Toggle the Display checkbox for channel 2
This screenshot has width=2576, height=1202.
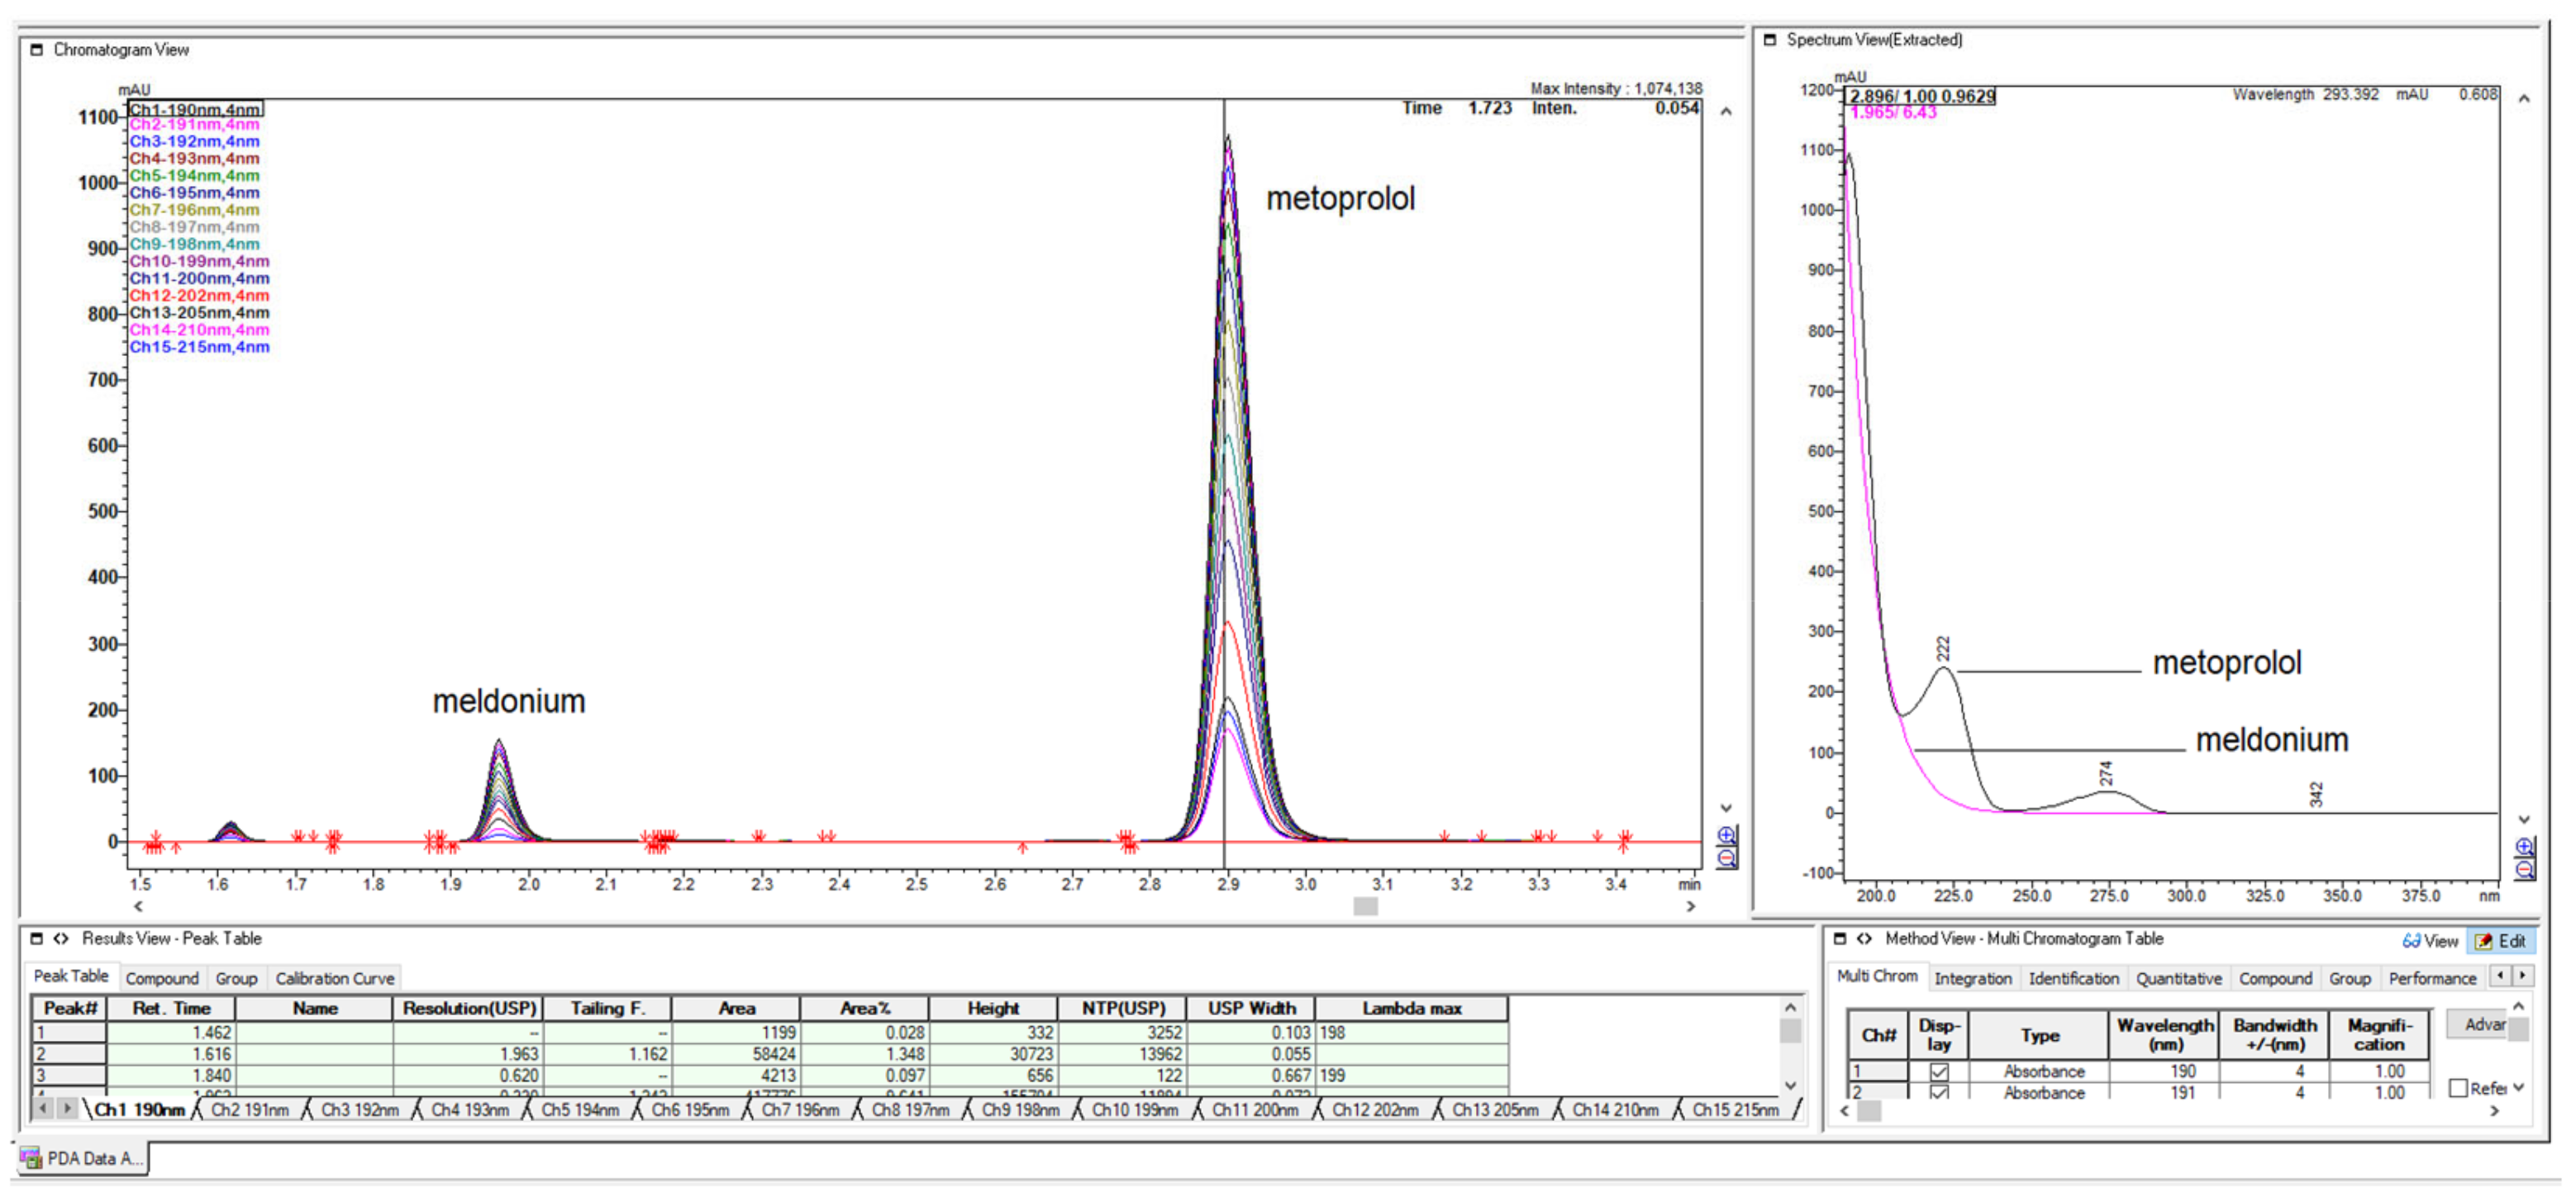click(1938, 1092)
